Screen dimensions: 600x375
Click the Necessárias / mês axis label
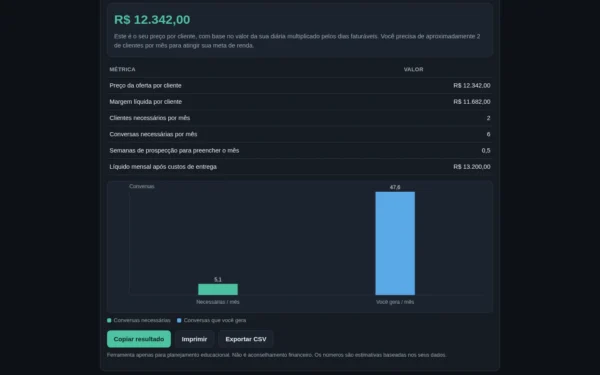coord(218,302)
